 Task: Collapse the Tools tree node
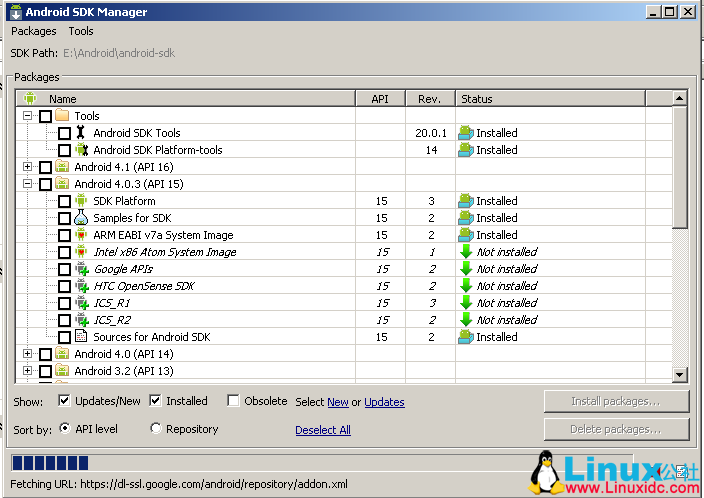tap(27, 116)
